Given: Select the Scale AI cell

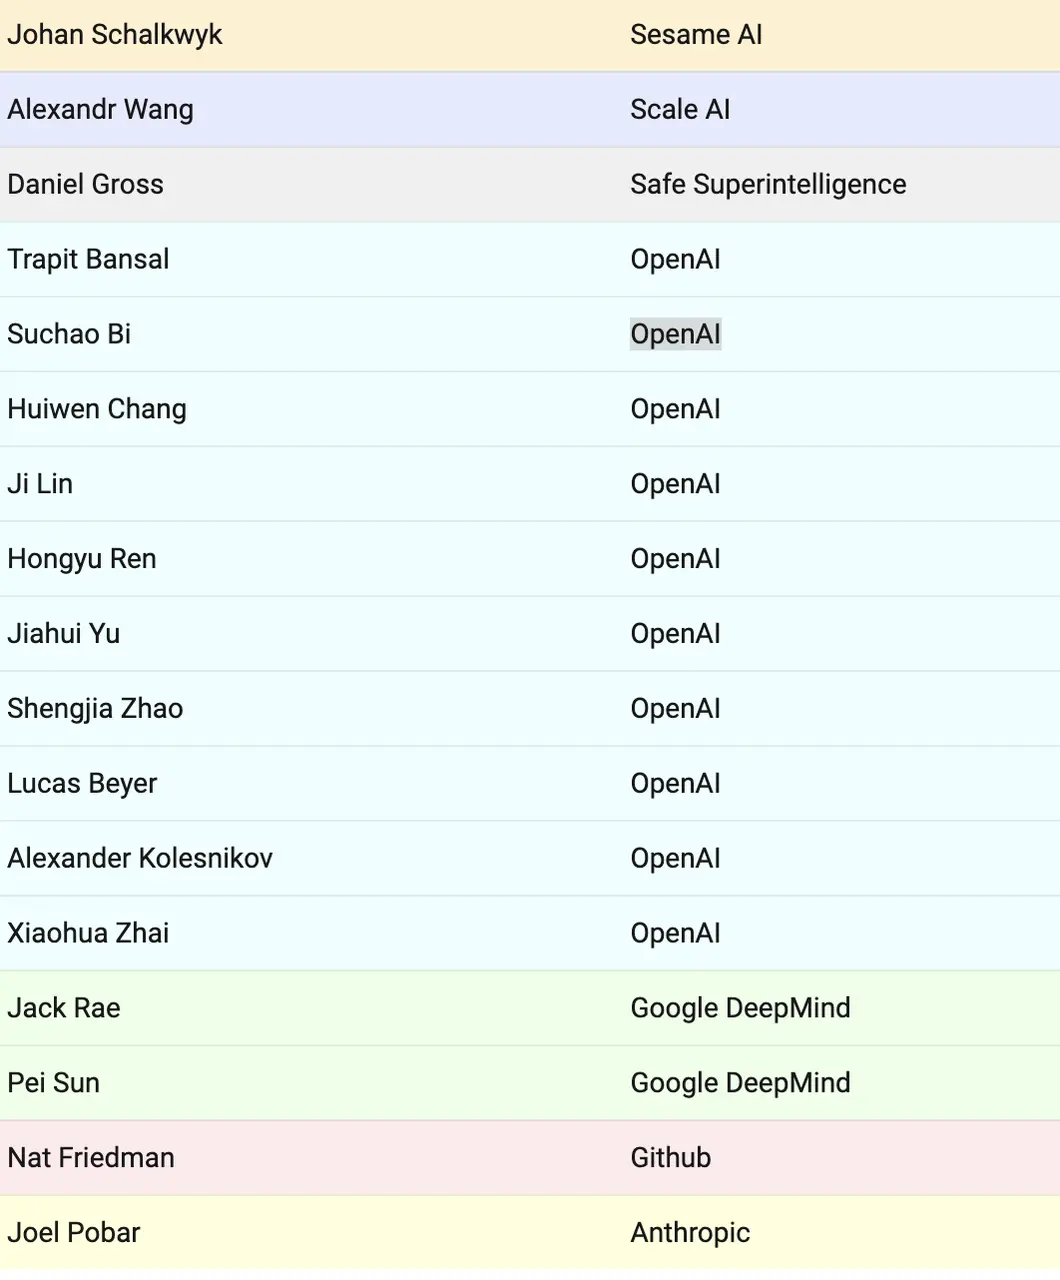Looking at the screenshot, I should pyautogui.click(x=680, y=110).
